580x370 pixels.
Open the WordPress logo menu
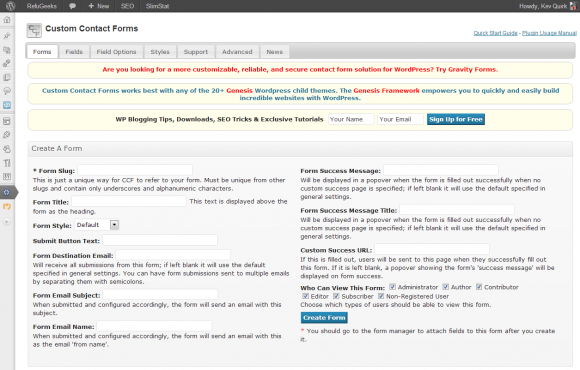tap(10, 6)
